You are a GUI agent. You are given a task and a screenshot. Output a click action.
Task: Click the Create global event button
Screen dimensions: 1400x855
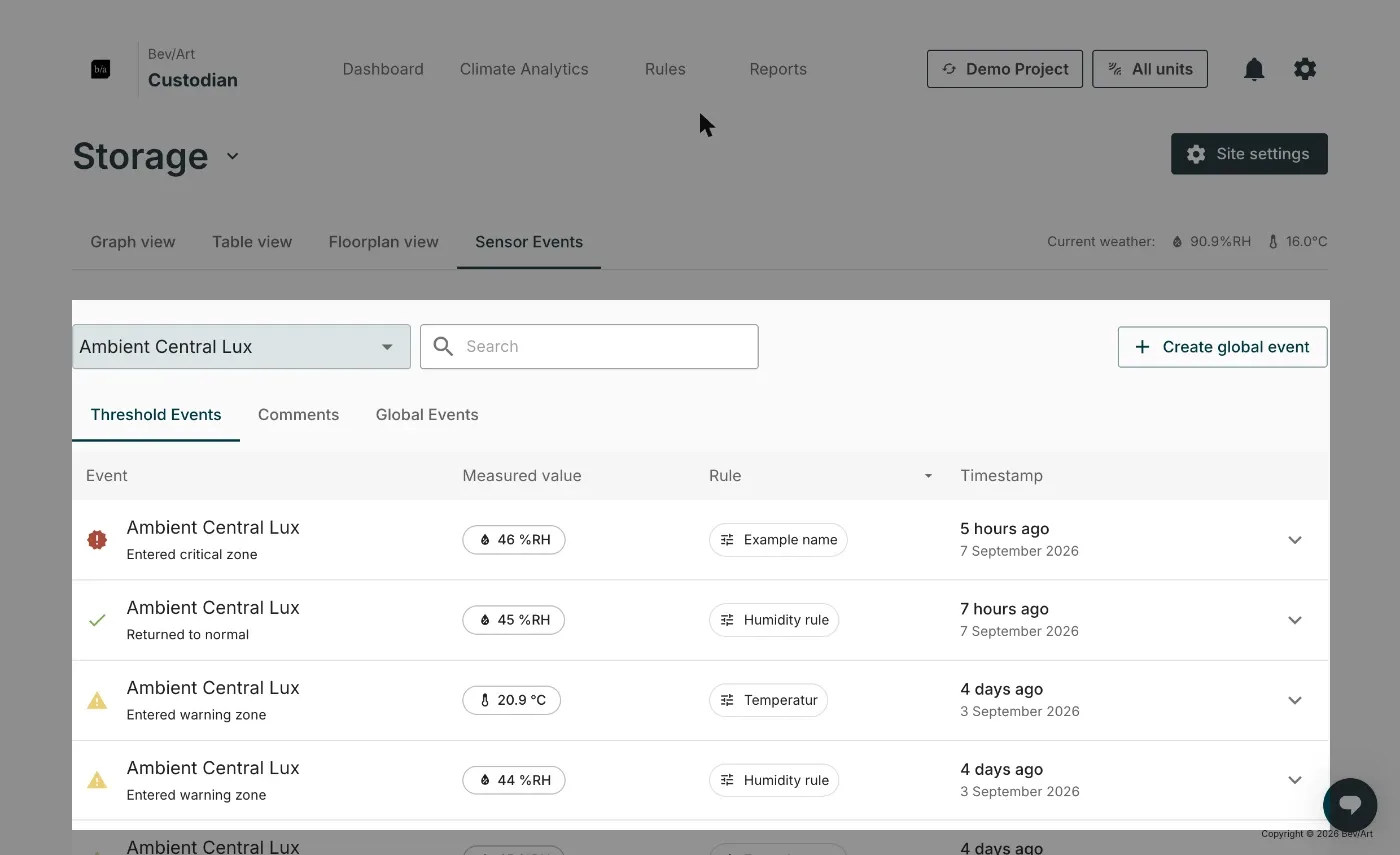1223,347
